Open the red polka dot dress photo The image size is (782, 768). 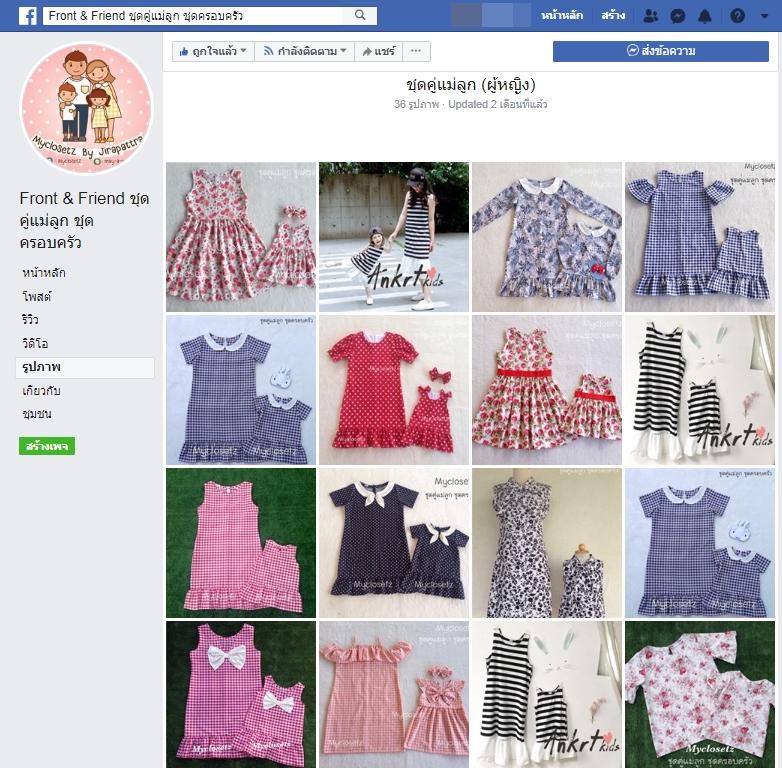394,390
